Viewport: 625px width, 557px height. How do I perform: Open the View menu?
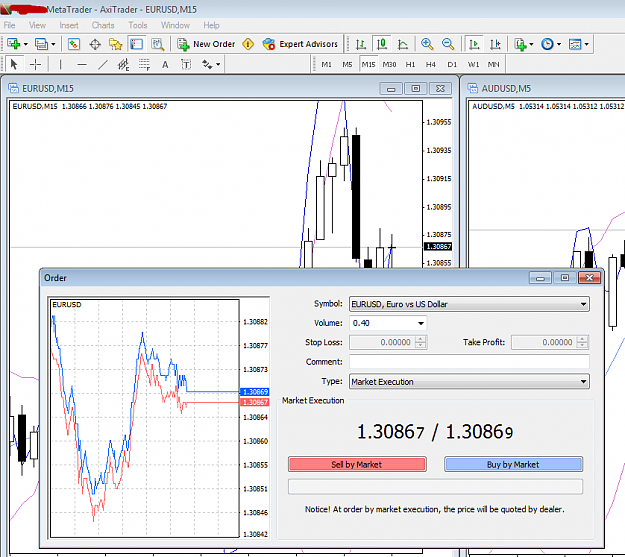[37, 26]
